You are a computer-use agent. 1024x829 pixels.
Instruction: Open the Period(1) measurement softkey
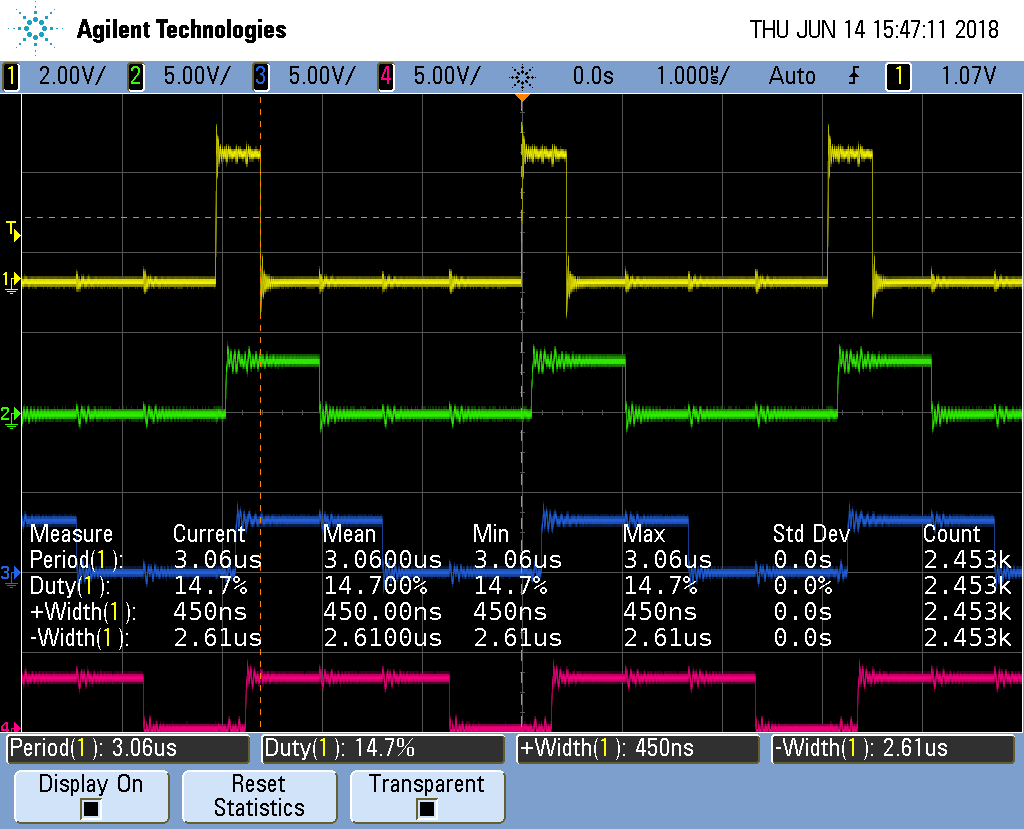tap(128, 748)
